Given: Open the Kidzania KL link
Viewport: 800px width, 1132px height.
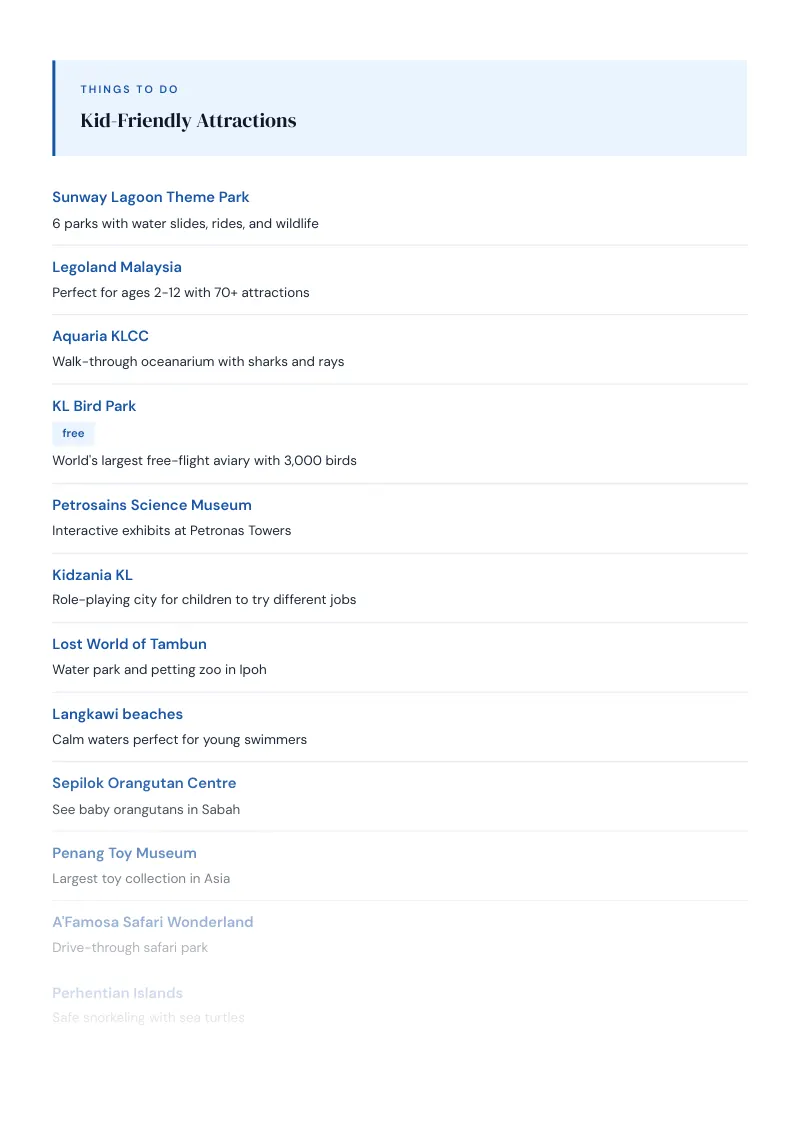Looking at the screenshot, I should (x=92, y=575).
